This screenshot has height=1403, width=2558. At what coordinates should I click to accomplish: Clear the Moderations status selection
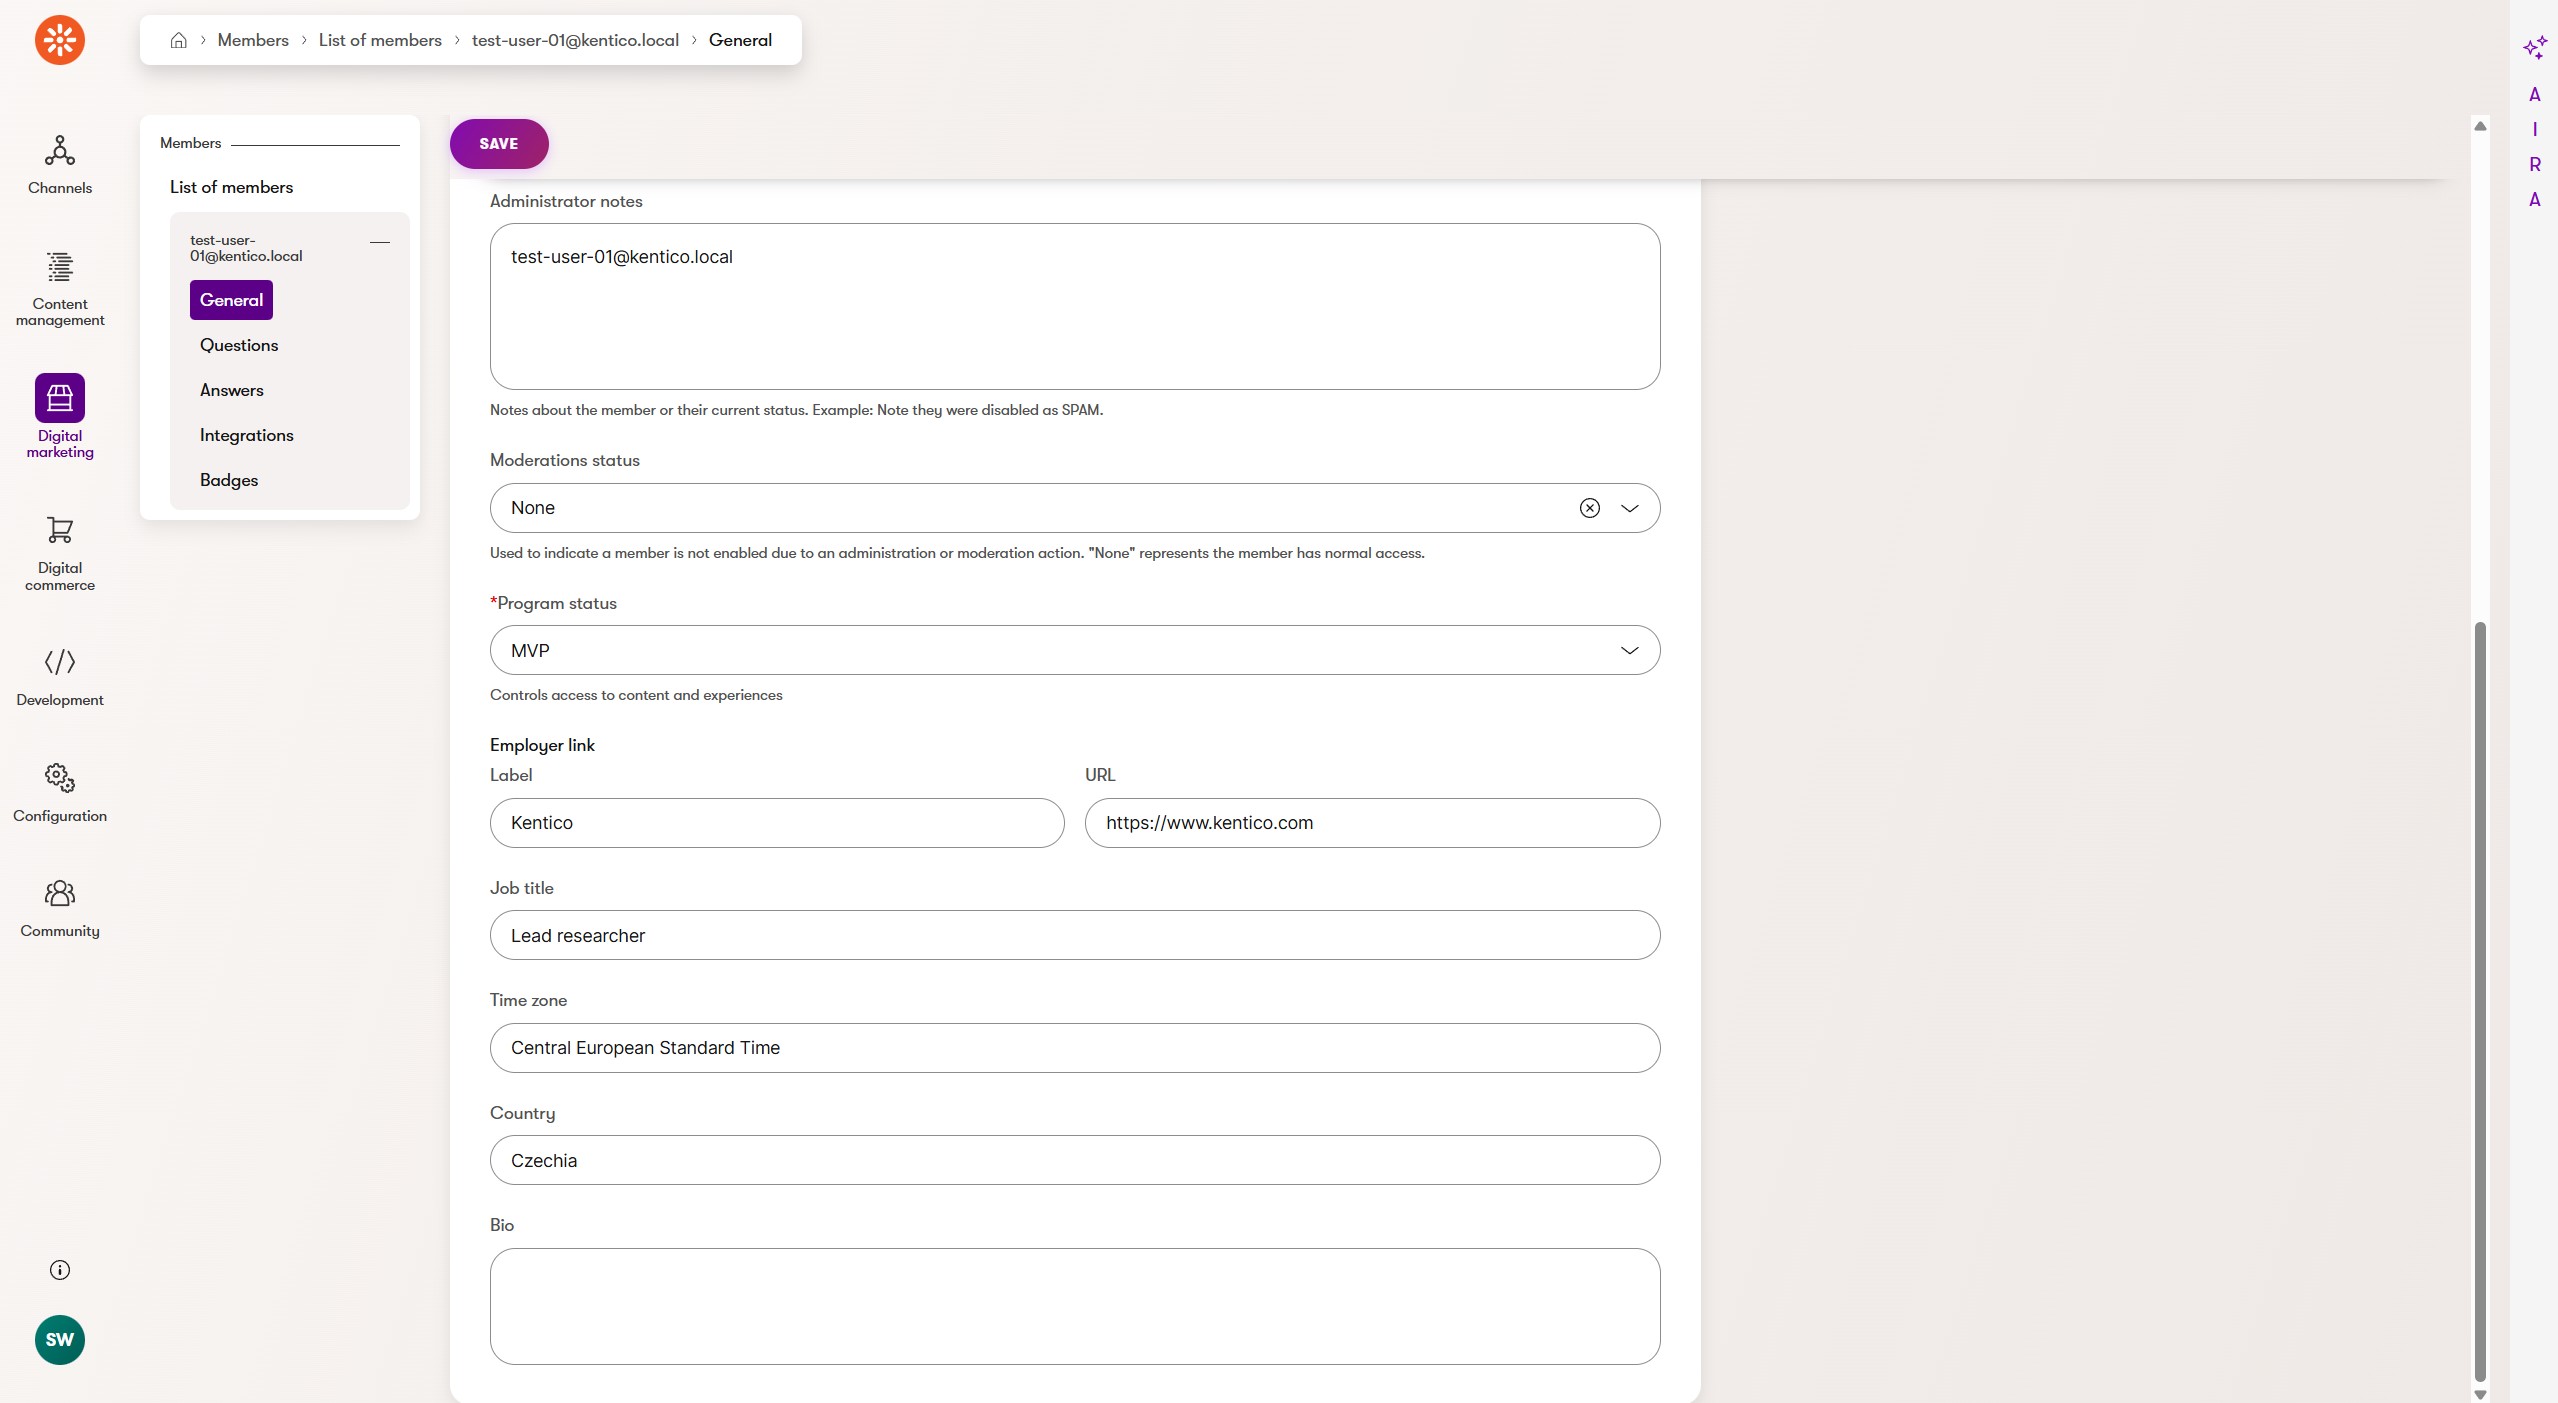[x=1589, y=508]
